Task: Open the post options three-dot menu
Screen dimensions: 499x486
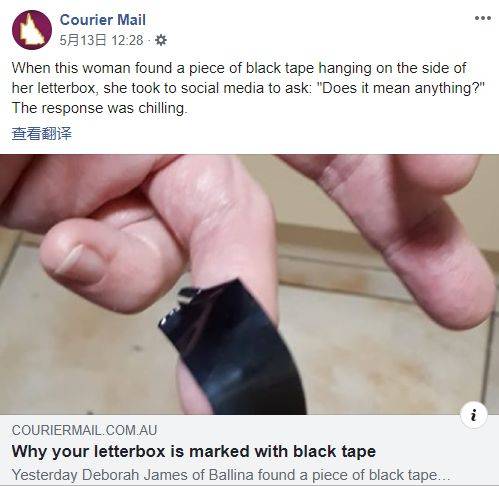Action: [x=482, y=18]
